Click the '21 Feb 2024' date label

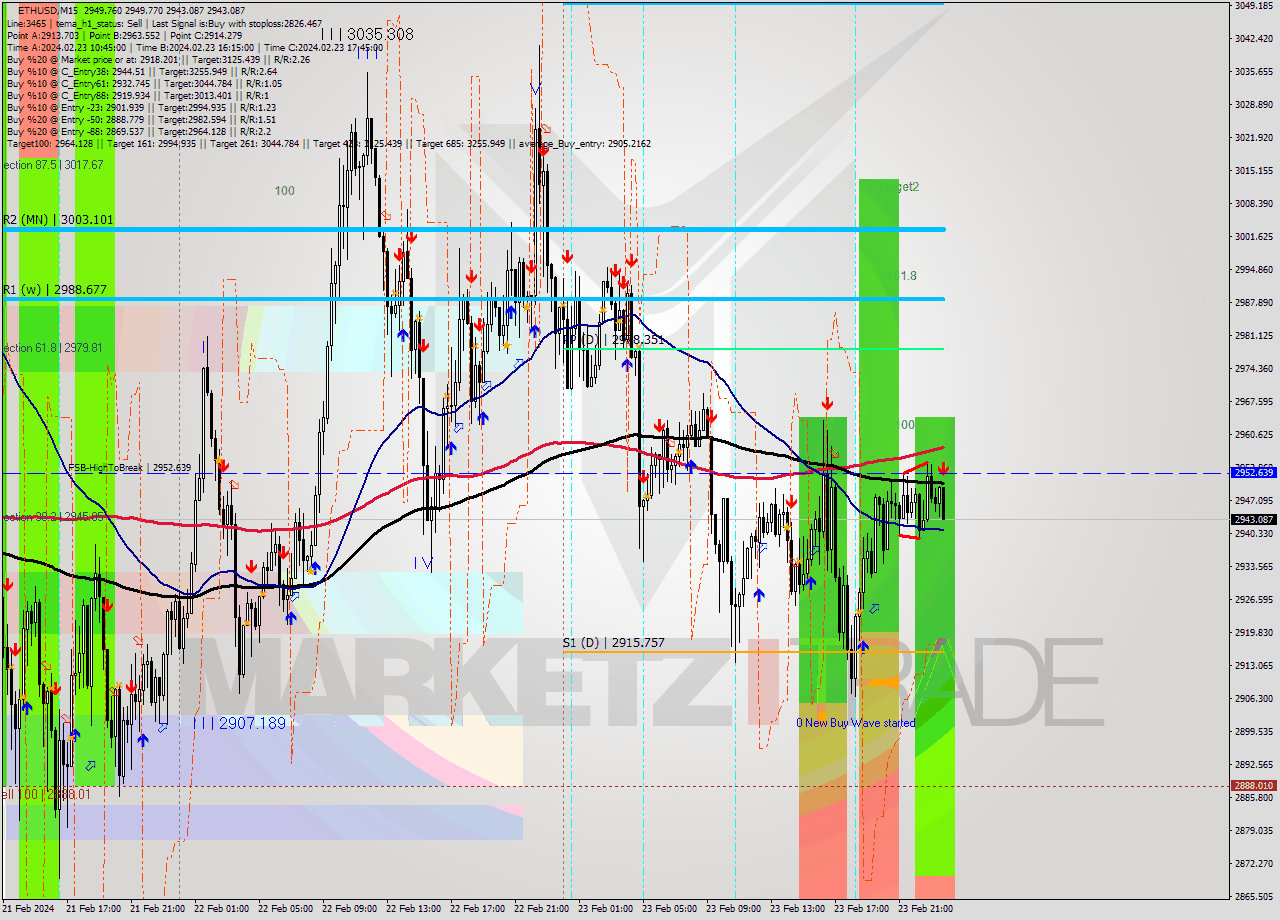[x=29, y=909]
